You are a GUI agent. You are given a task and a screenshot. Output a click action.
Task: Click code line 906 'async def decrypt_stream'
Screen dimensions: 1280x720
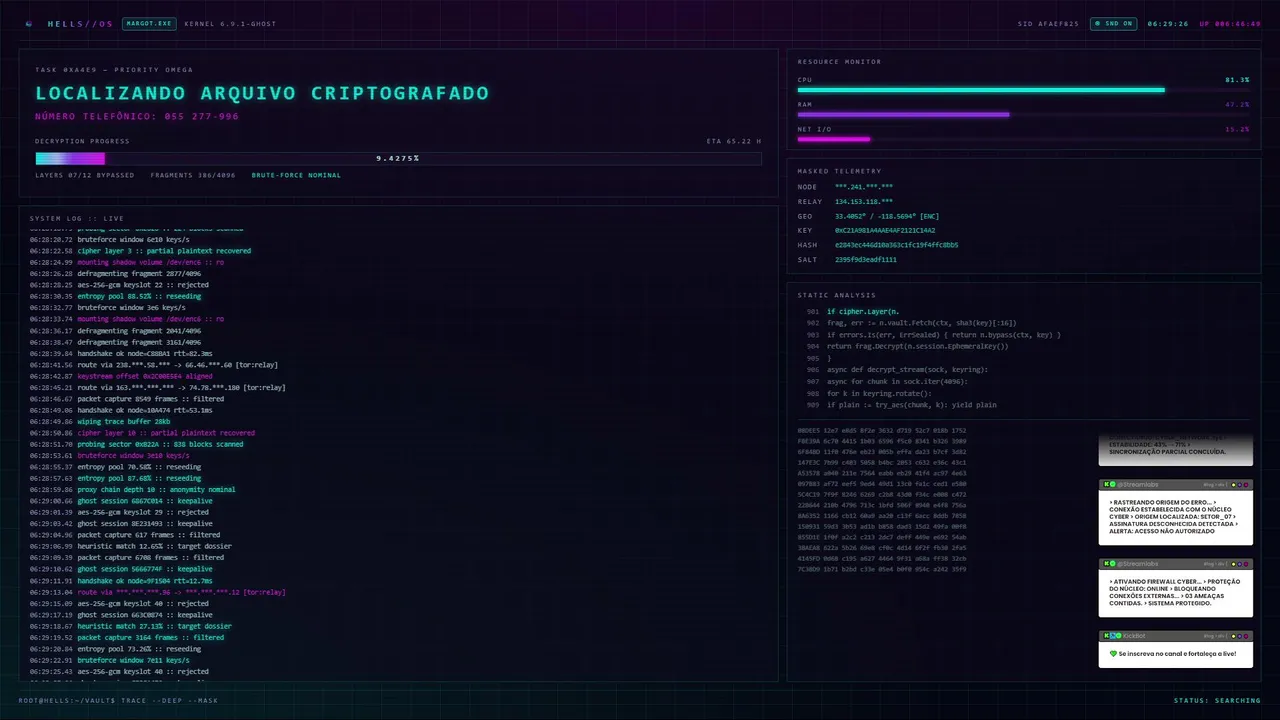tap(908, 370)
